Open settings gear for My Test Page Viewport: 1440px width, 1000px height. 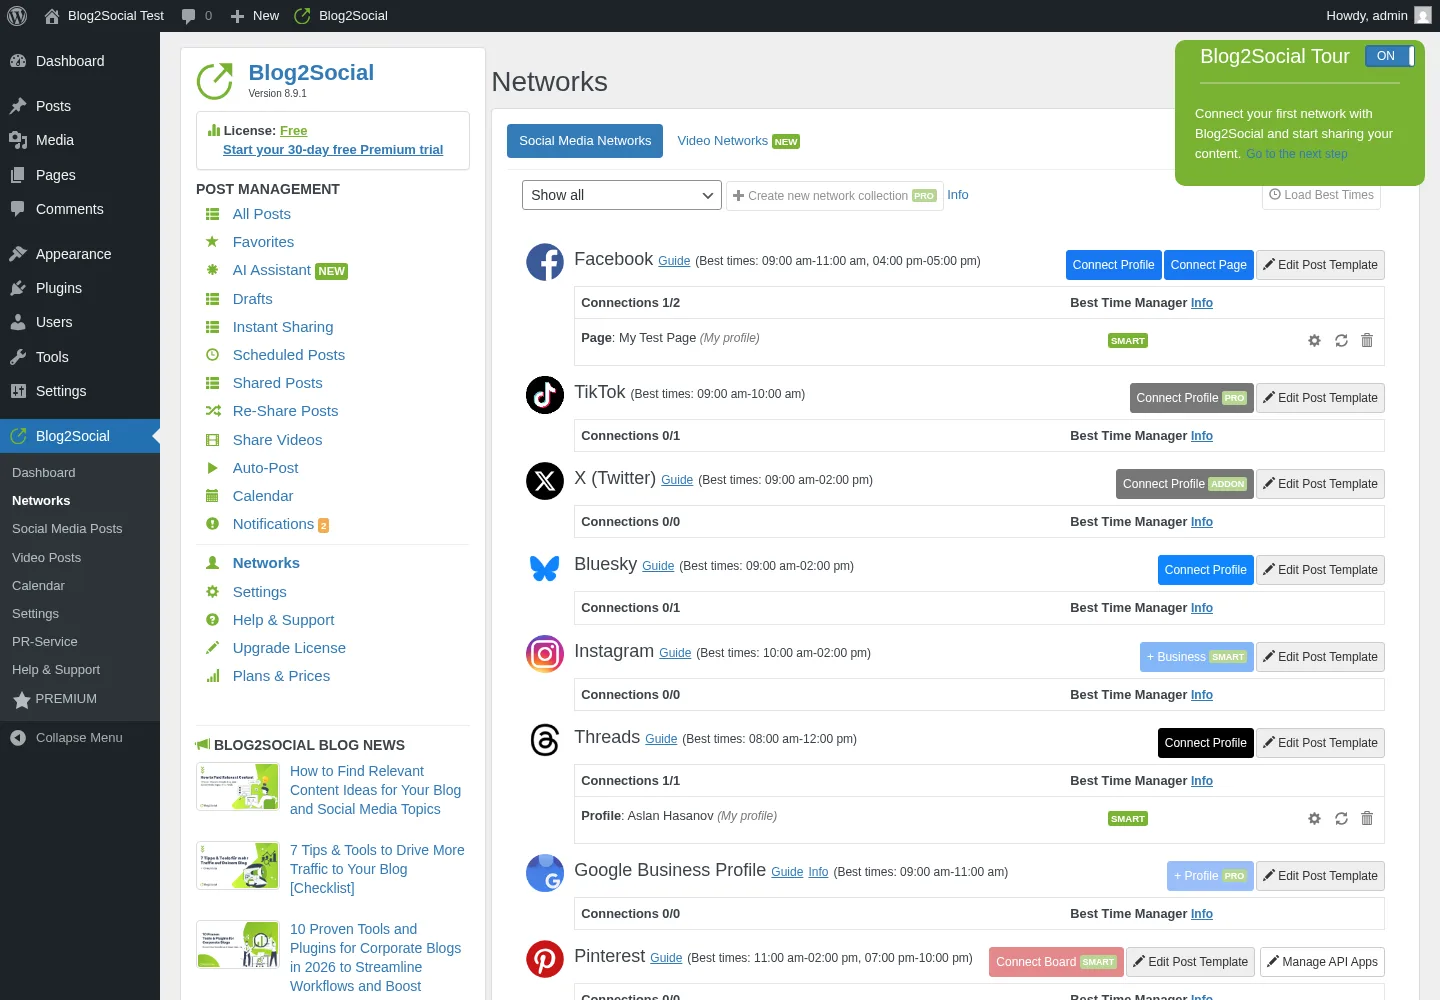[x=1314, y=341]
